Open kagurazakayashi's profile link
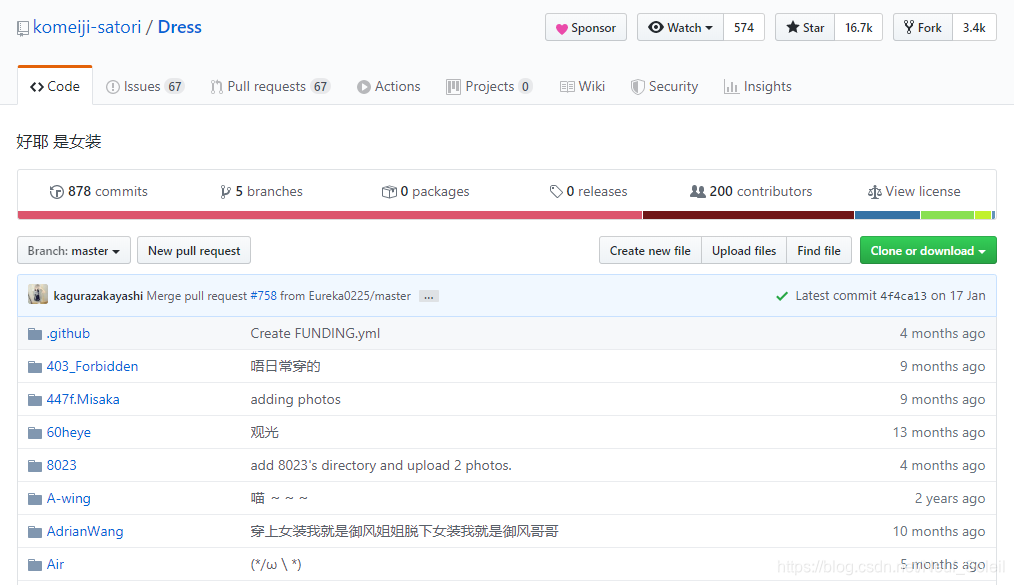Image resolution: width=1014 pixels, height=585 pixels. tap(98, 296)
